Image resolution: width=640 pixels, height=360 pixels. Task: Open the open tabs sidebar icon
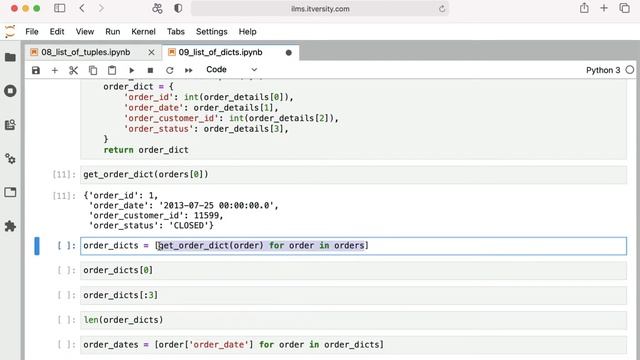(x=10, y=192)
